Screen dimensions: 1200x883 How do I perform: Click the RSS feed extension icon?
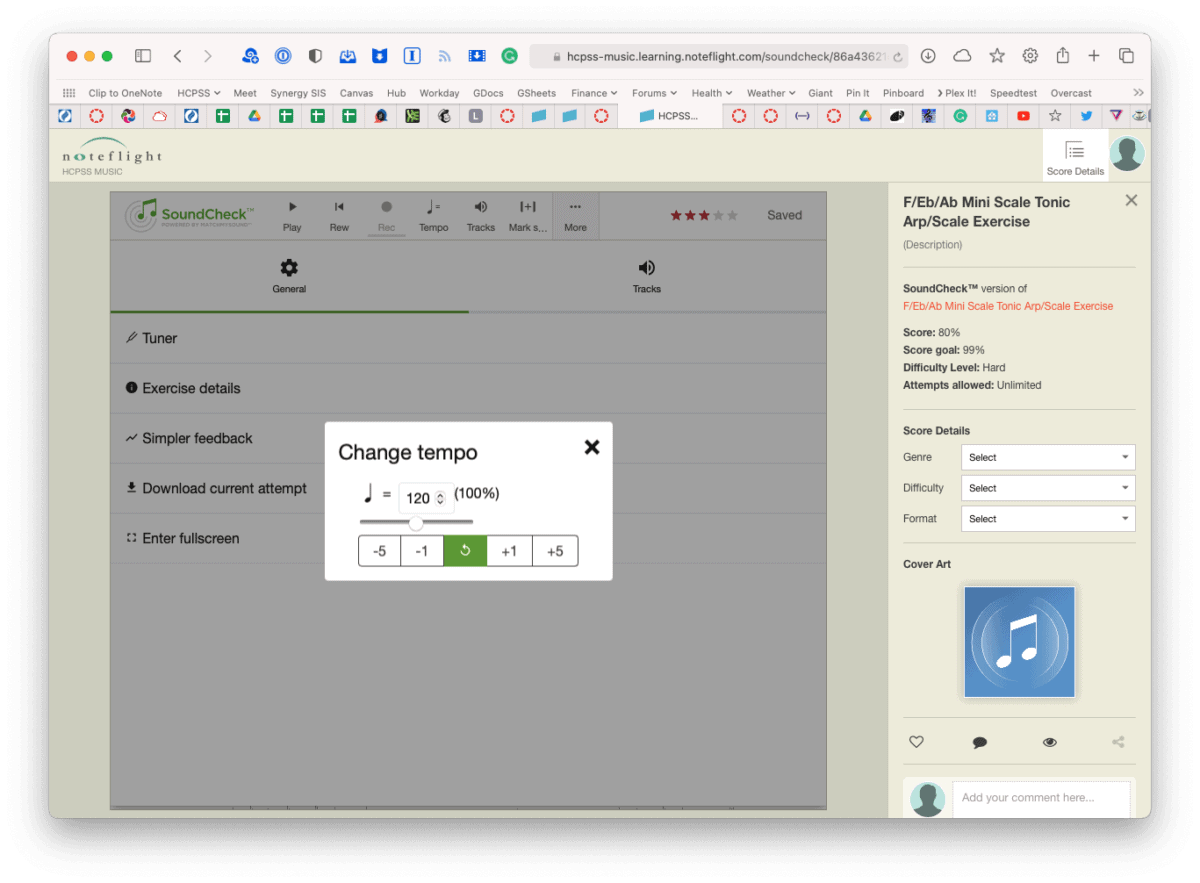tap(445, 57)
